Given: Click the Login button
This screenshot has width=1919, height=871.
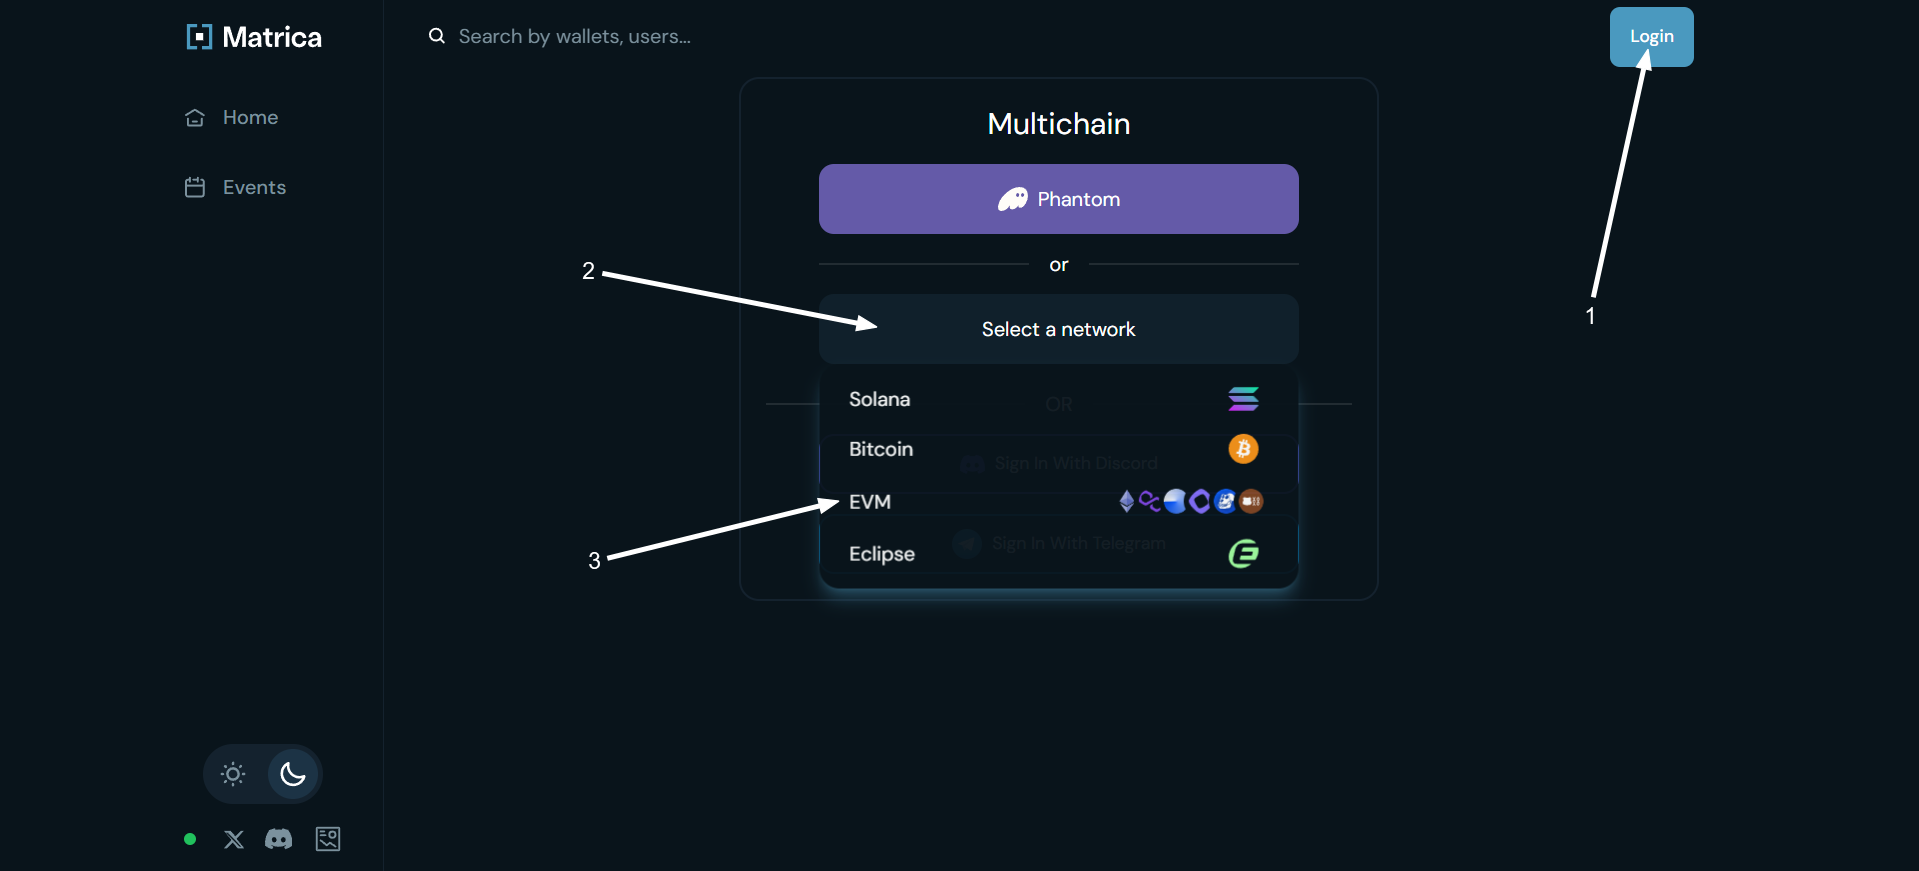Looking at the screenshot, I should click(1652, 37).
